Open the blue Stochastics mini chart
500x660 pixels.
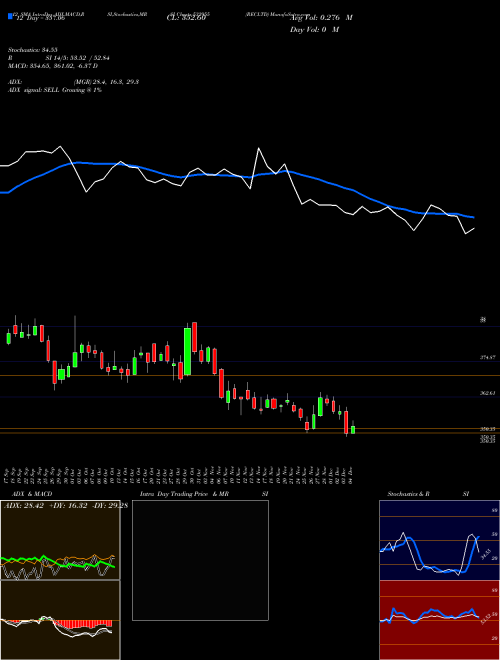(x=439, y=540)
